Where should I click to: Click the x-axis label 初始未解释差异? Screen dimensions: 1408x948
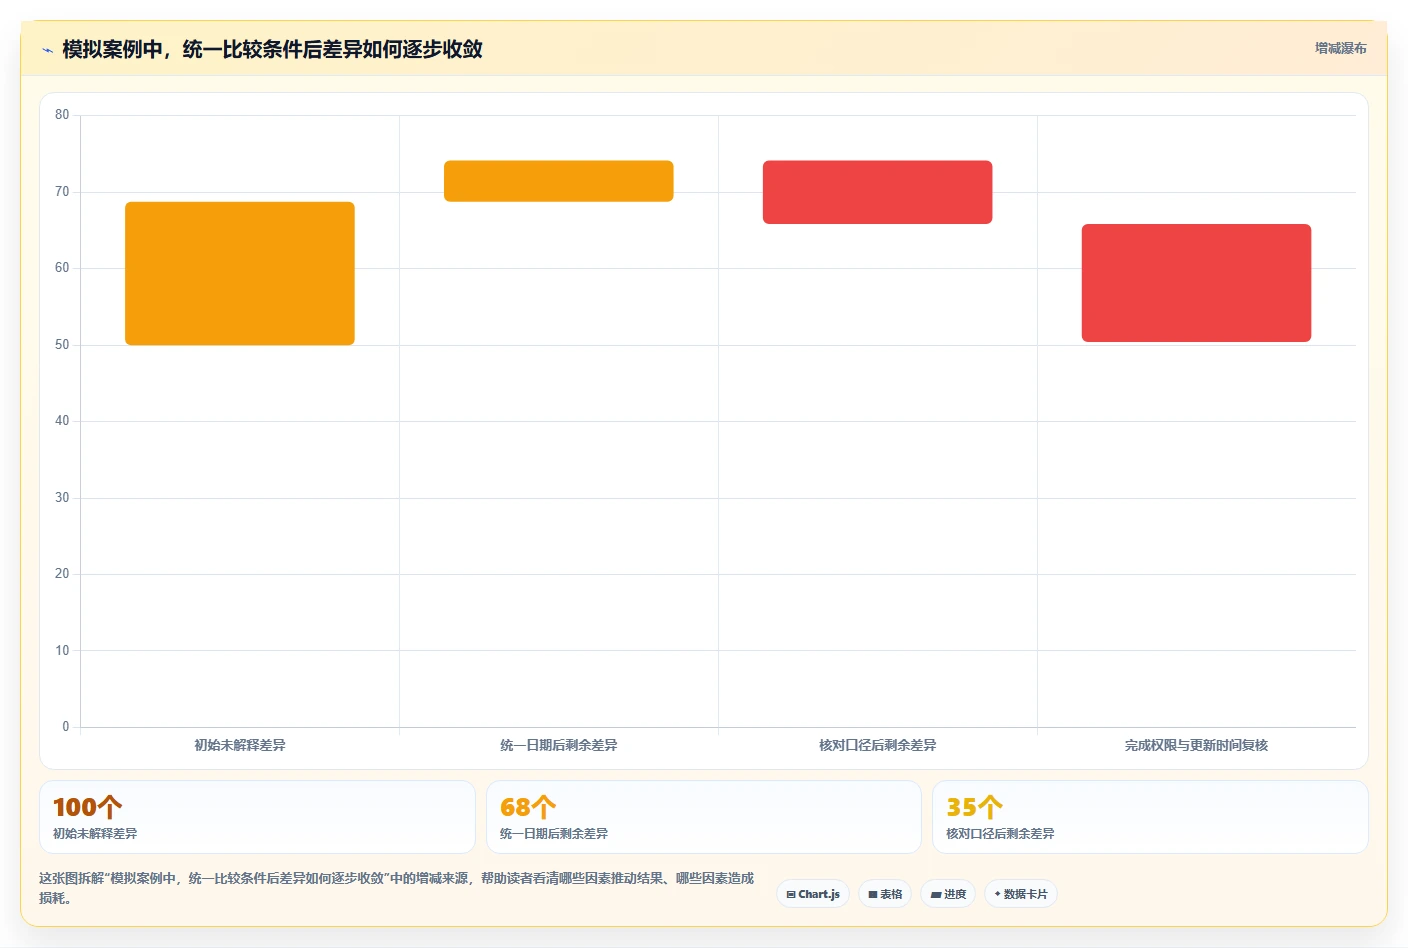pos(240,745)
